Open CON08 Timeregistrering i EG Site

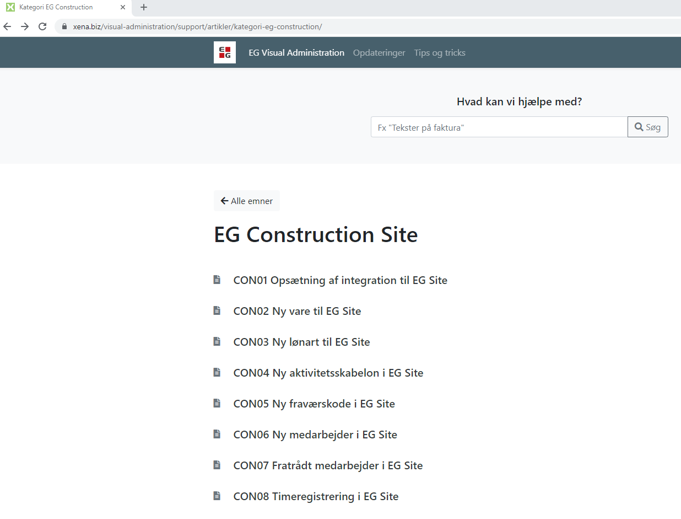316,496
